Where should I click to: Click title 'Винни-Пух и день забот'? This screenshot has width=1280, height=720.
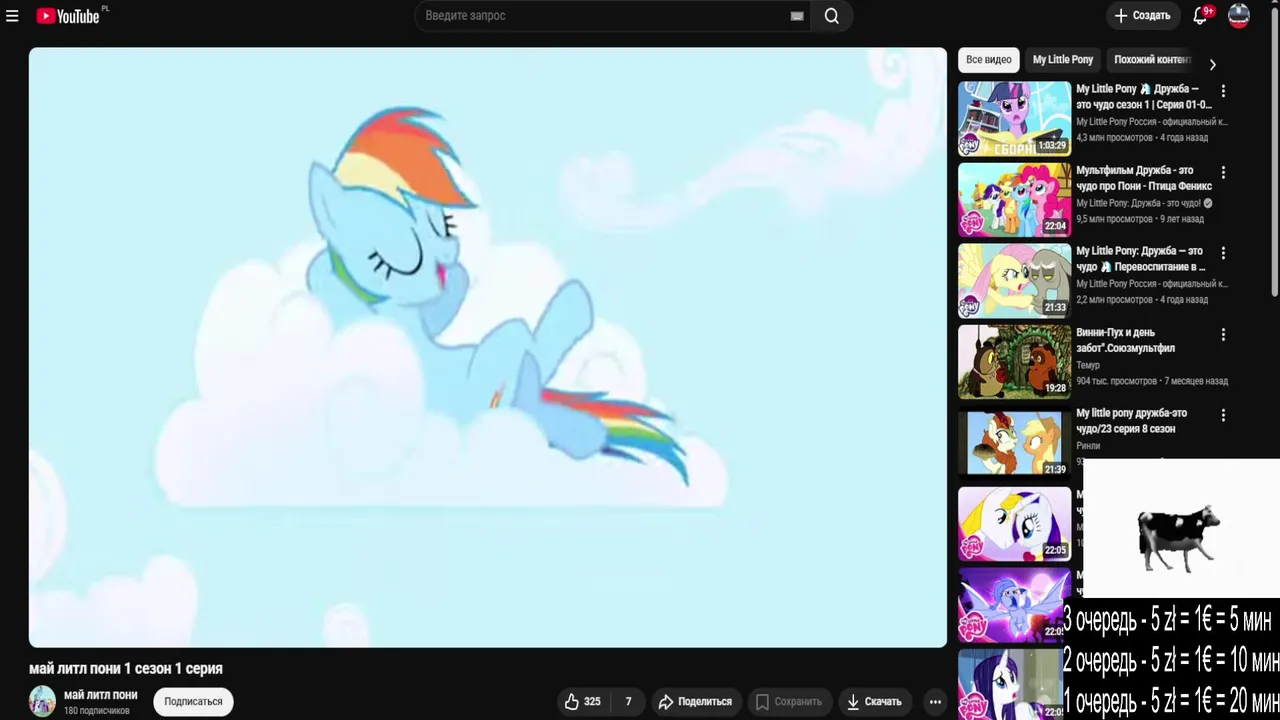1125,340
